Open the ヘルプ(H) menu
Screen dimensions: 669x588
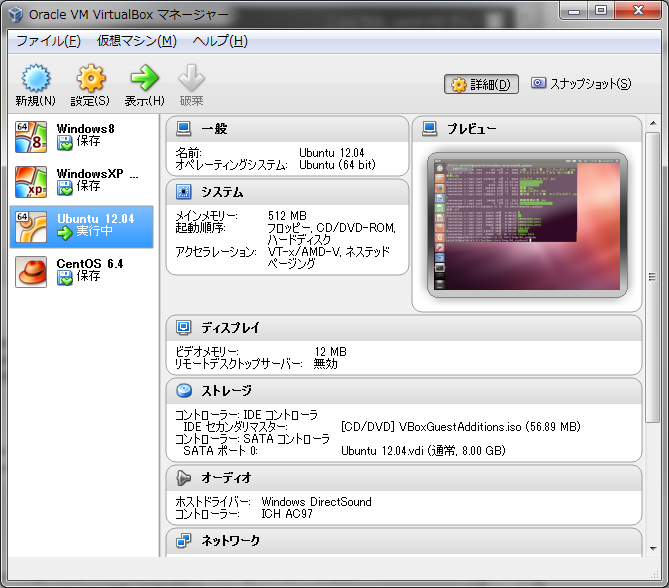point(220,41)
